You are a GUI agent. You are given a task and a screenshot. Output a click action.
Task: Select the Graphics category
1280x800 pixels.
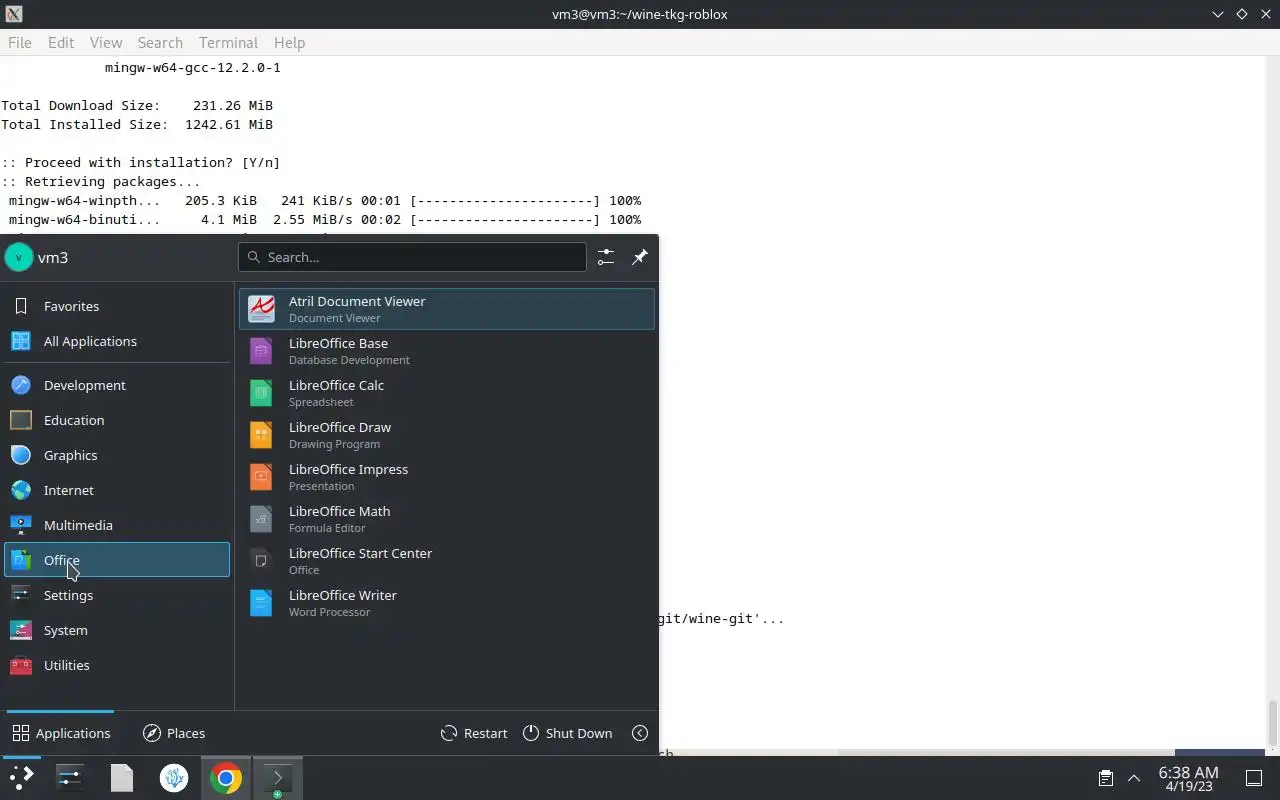117,455
